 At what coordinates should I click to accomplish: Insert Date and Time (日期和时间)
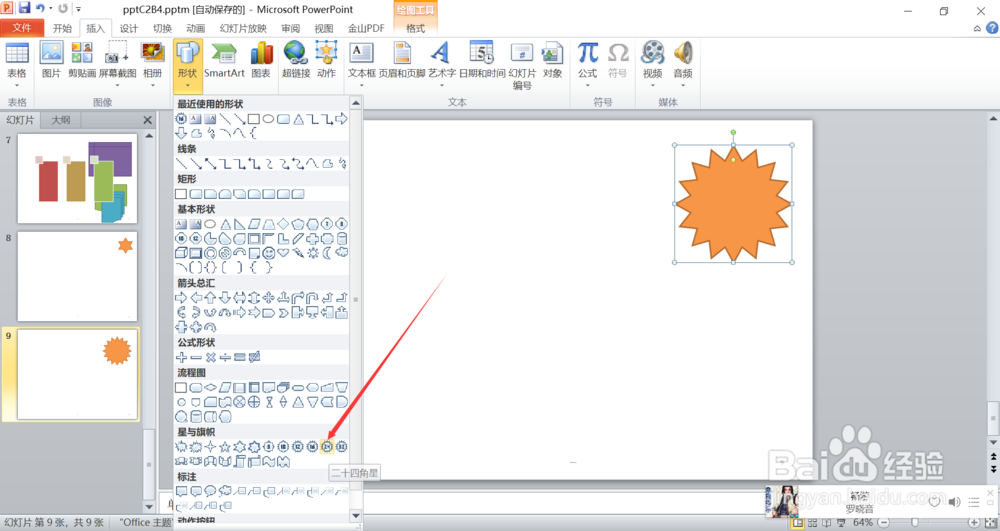click(x=482, y=60)
